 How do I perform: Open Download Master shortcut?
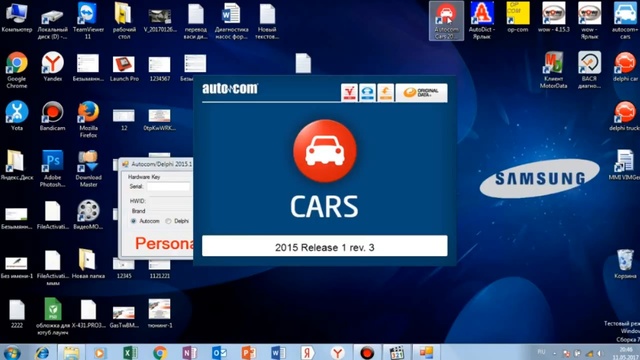click(x=88, y=168)
